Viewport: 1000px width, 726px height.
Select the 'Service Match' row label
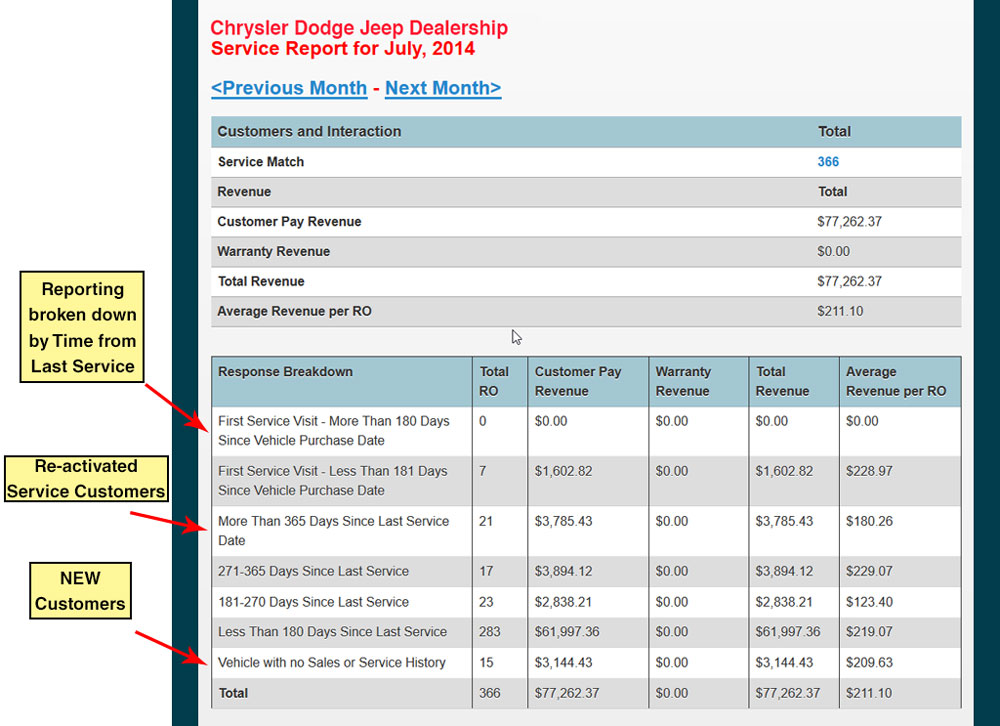(x=261, y=162)
